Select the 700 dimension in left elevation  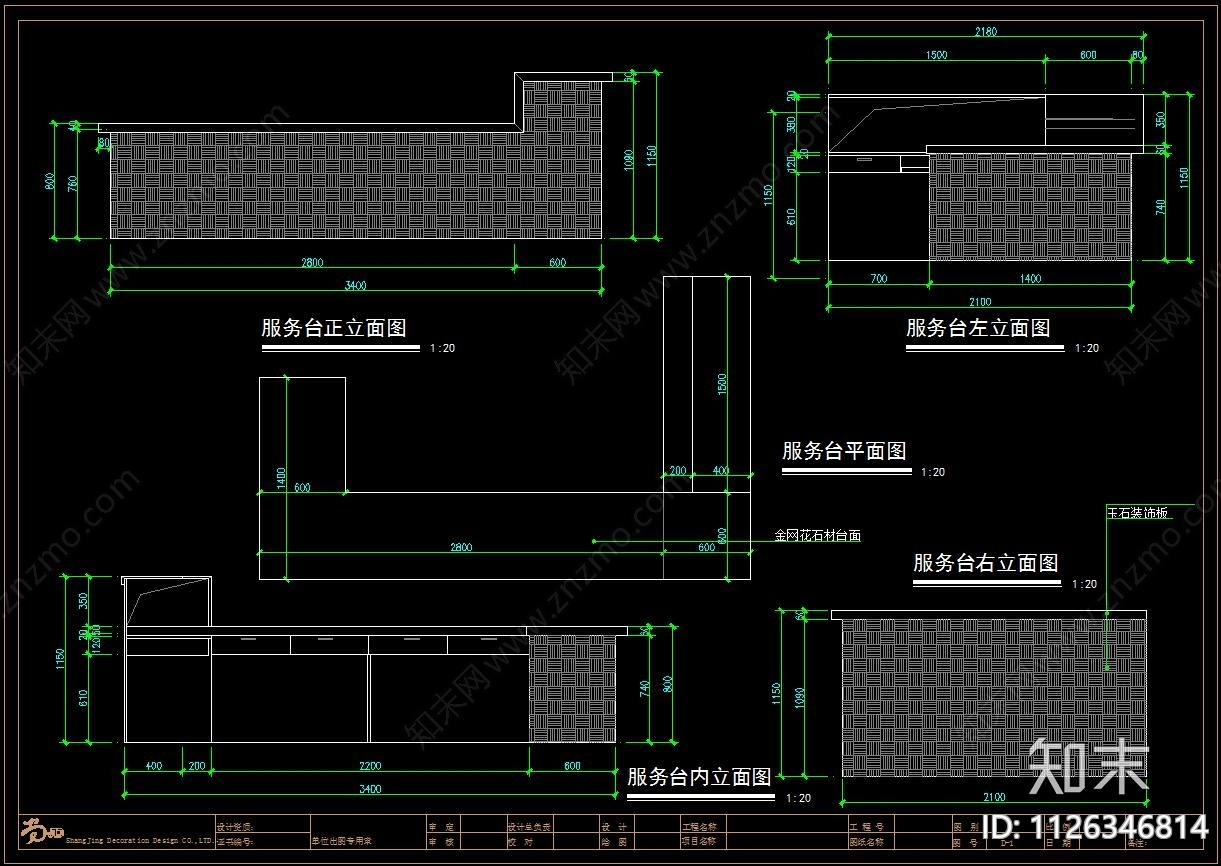(x=879, y=279)
